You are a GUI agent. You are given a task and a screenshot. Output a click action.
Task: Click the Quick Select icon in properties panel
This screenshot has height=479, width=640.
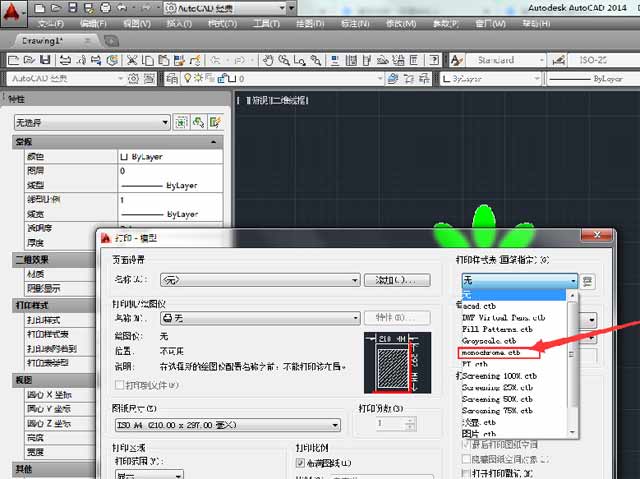click(x=216, y=122)
